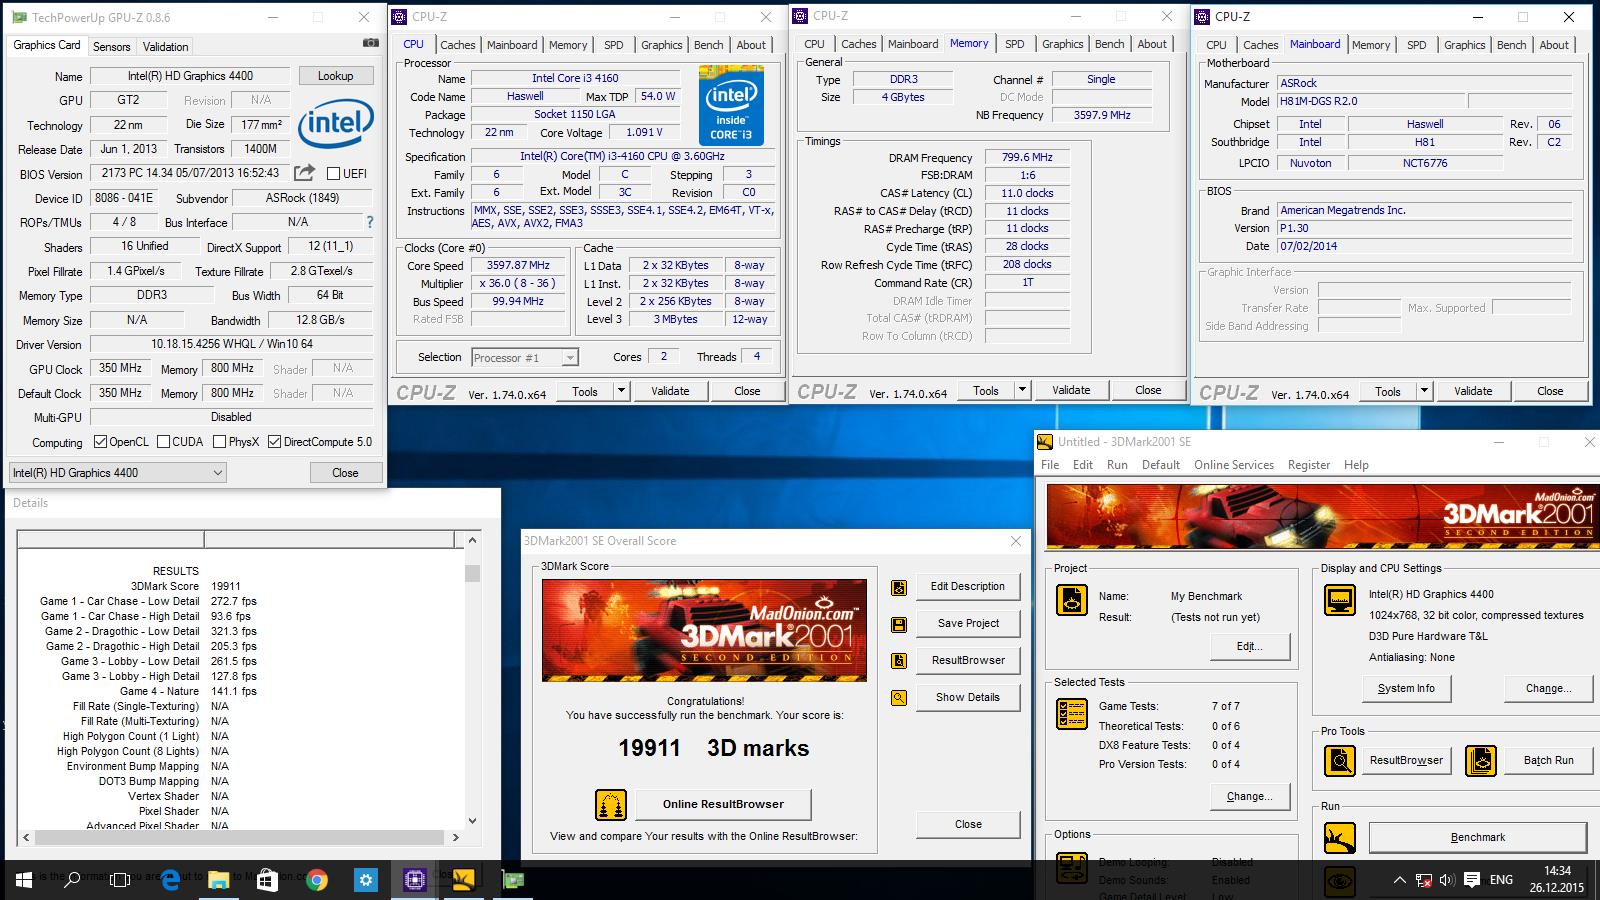Open Tools dropdown arrow in Memory tab window
The width and height of the screenshot is (1600, 900).
click(1022, 390)
